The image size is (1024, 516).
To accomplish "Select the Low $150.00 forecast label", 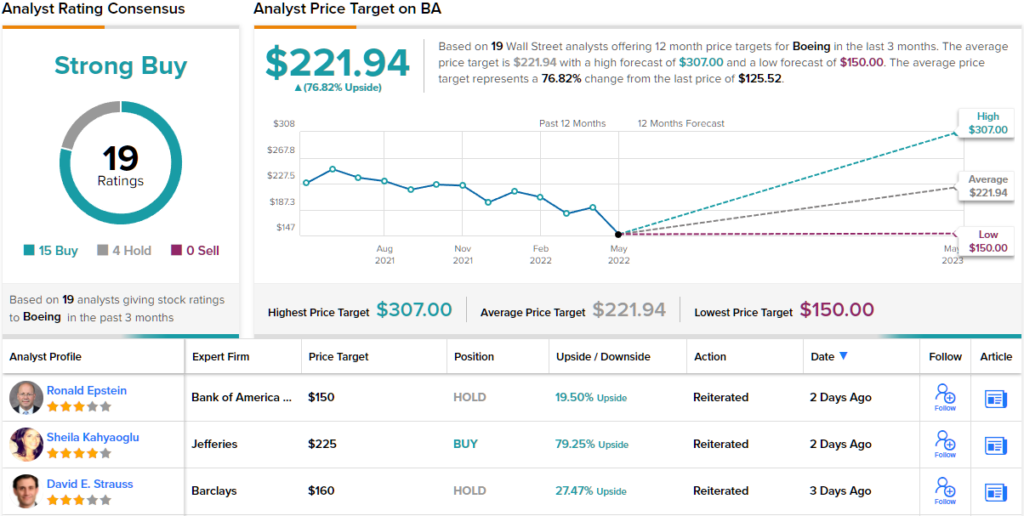I will (x=984, y=240).
